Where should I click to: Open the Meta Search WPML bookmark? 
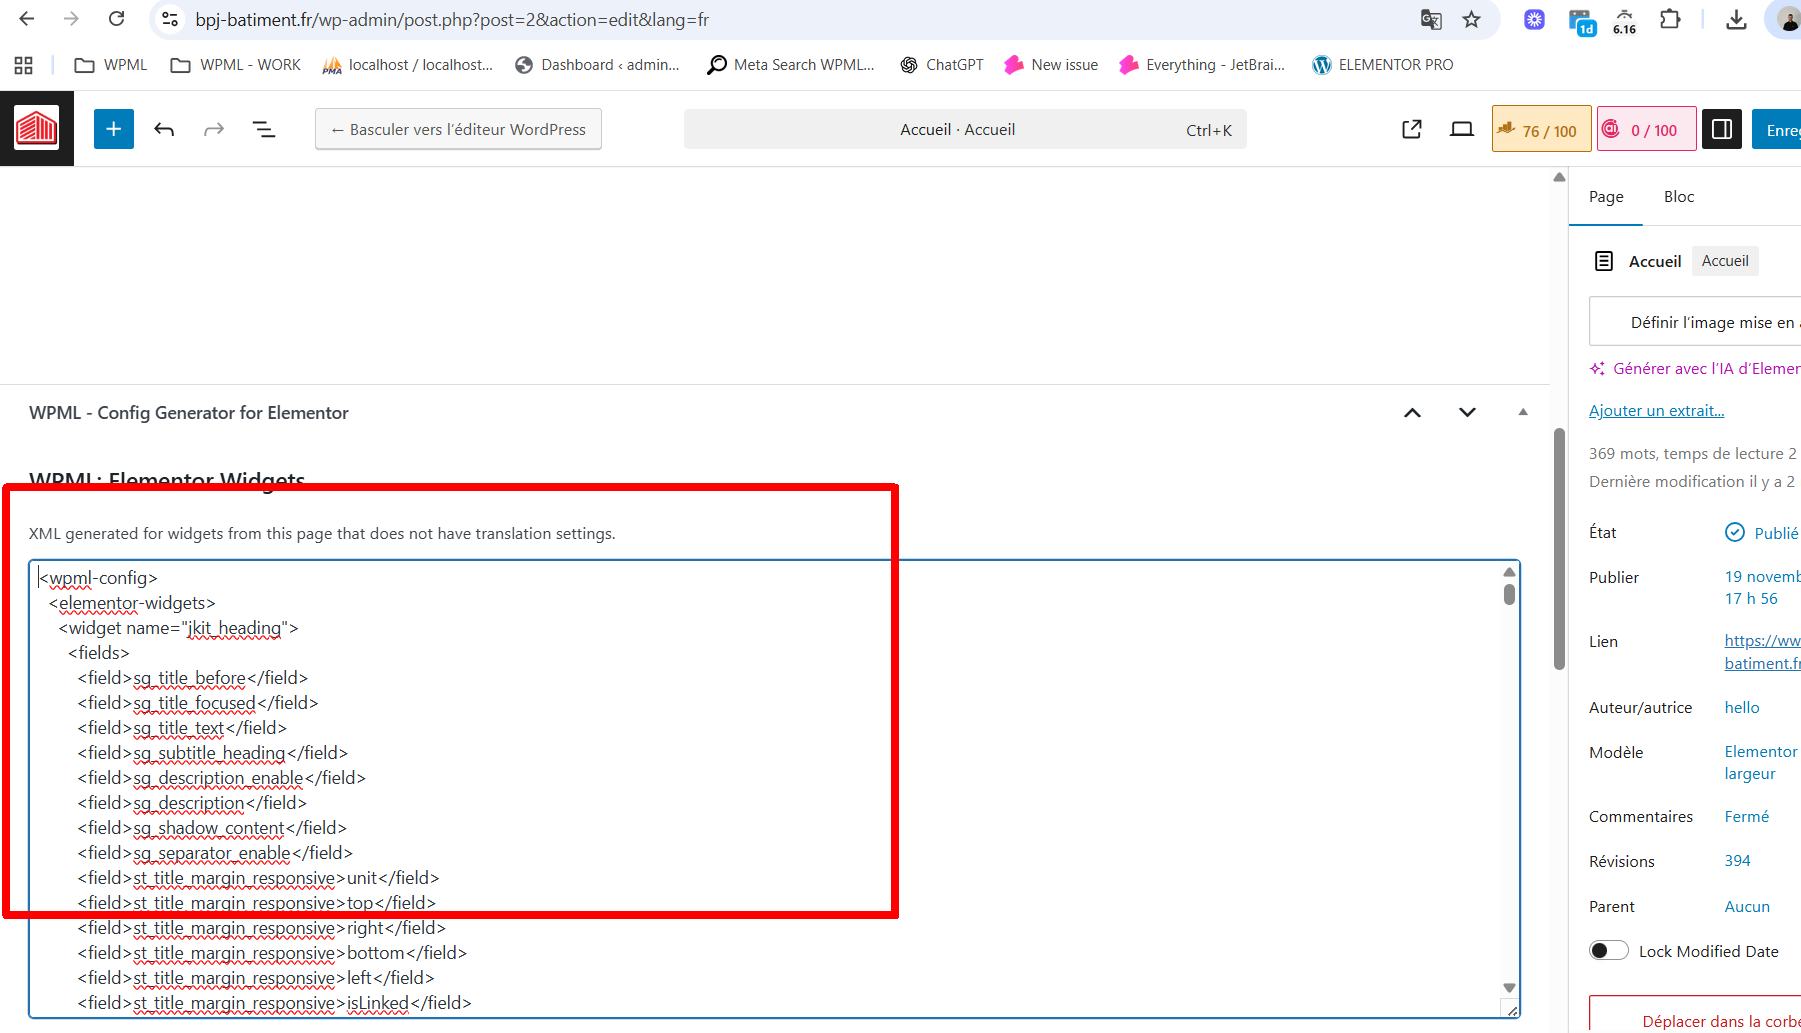point(790,65)
